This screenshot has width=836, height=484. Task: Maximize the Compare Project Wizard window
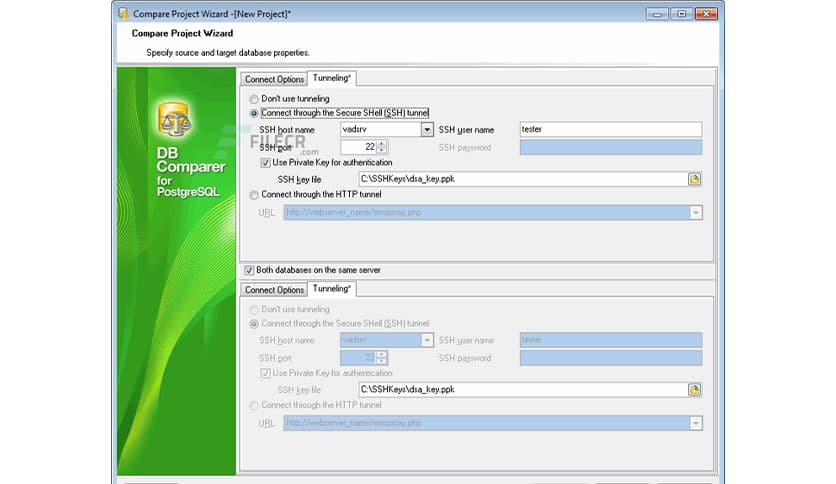(x=681, y=14)
